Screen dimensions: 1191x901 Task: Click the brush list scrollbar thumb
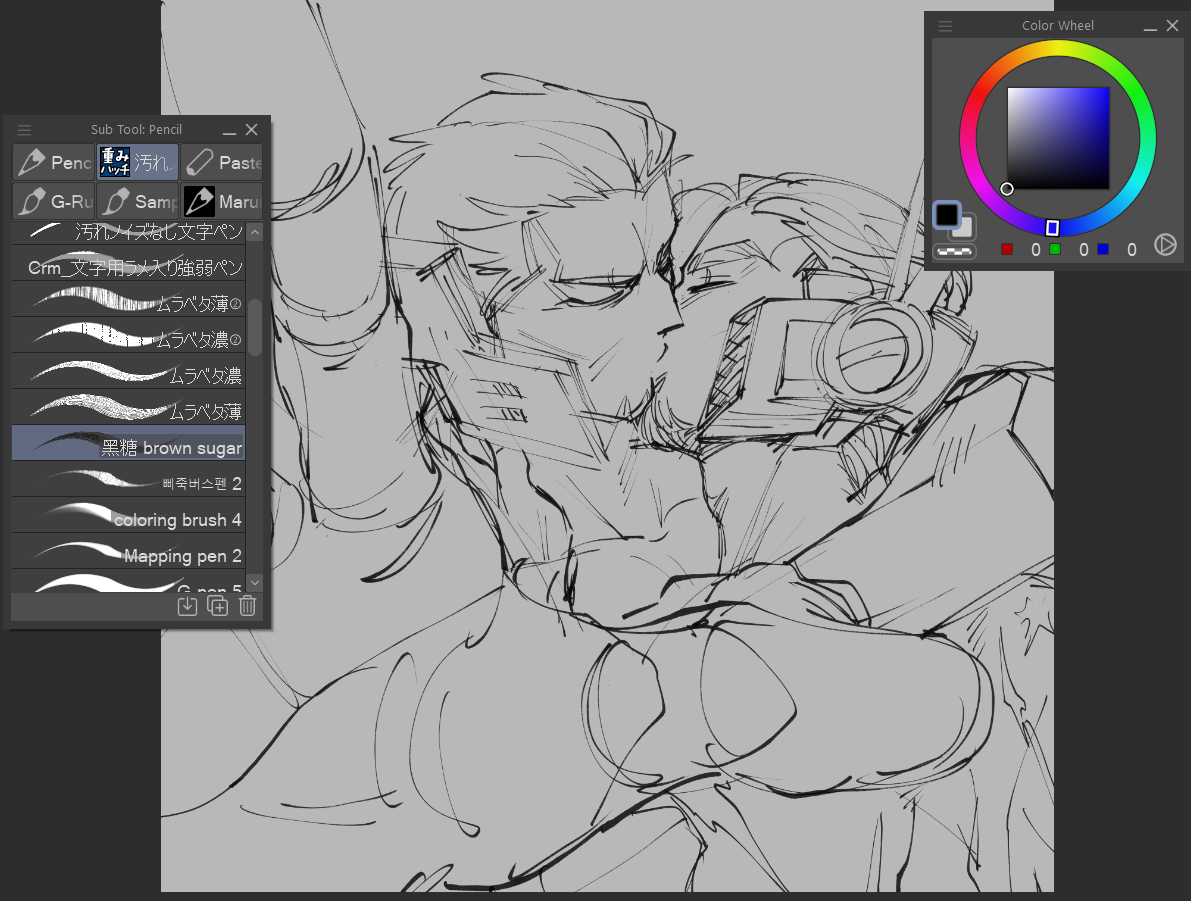(255, 325)
